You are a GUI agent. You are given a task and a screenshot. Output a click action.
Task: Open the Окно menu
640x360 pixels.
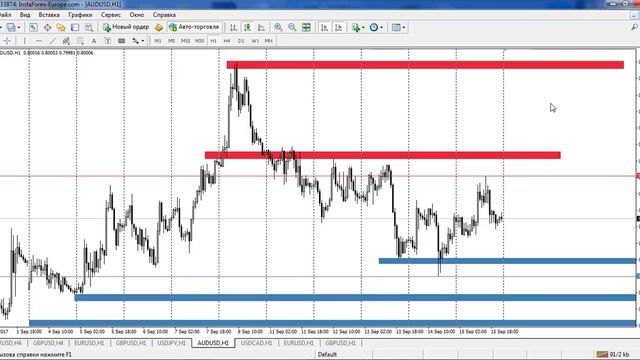(137, 15)
